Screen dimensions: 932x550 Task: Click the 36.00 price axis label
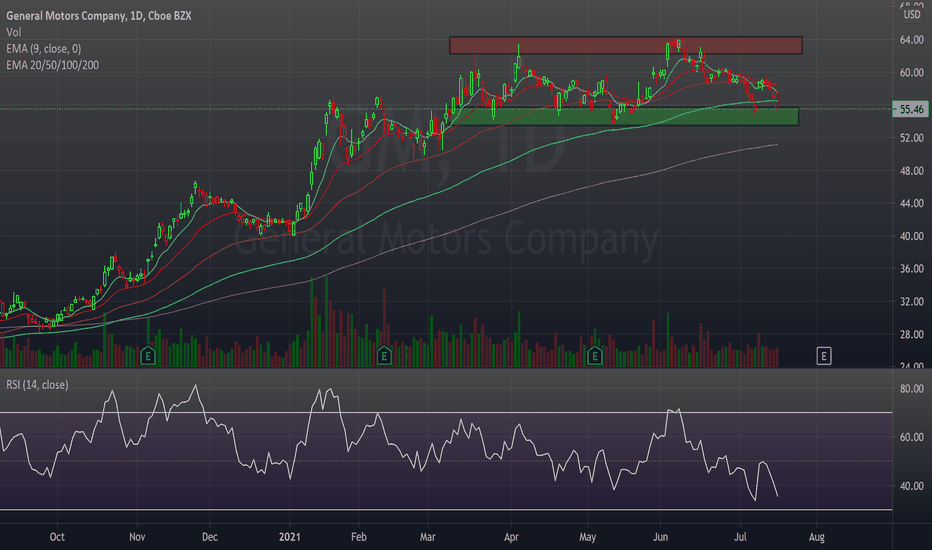tap(911, 269)
